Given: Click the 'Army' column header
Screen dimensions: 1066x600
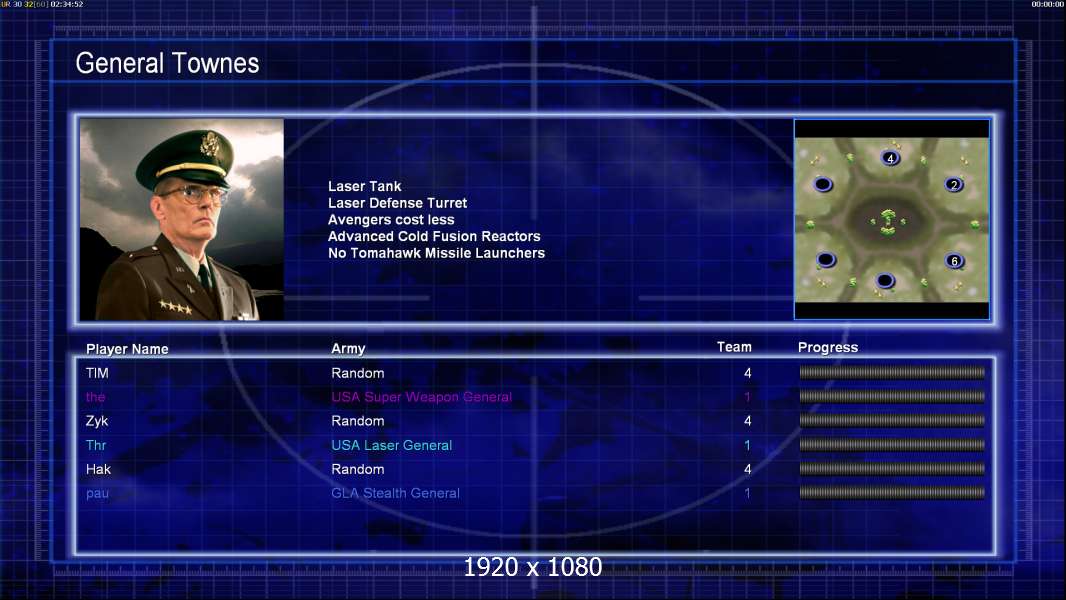Looking at the screenshot, I should pyautogui.click(x=348, y=349).
